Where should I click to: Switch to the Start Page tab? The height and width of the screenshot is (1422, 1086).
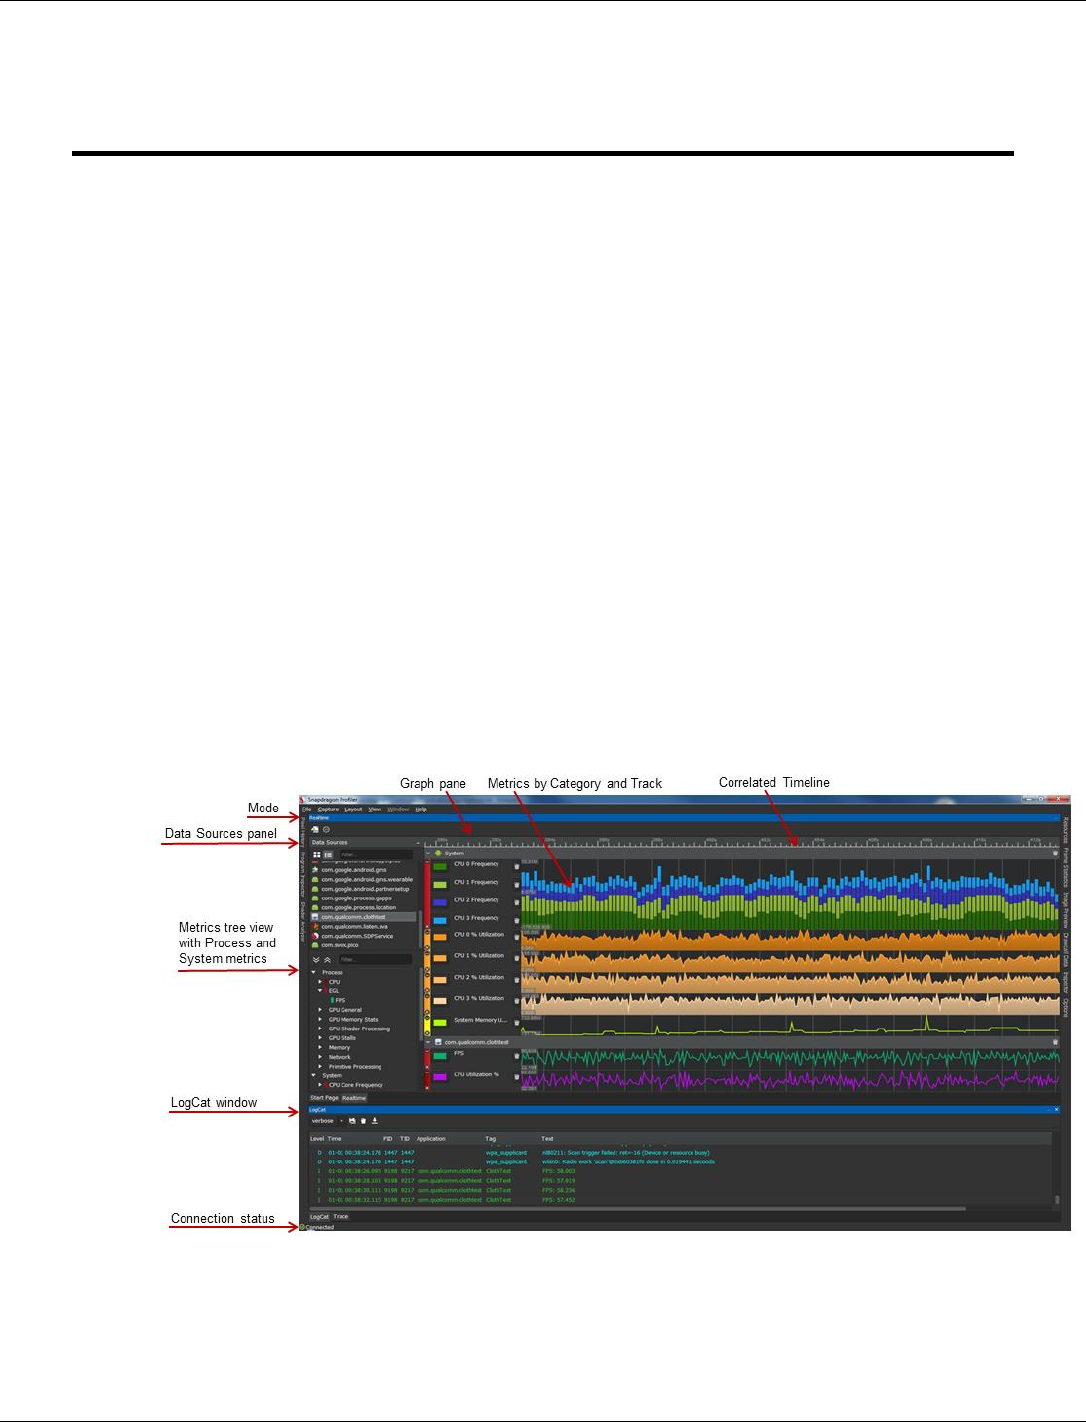[x=324, y=1098]
